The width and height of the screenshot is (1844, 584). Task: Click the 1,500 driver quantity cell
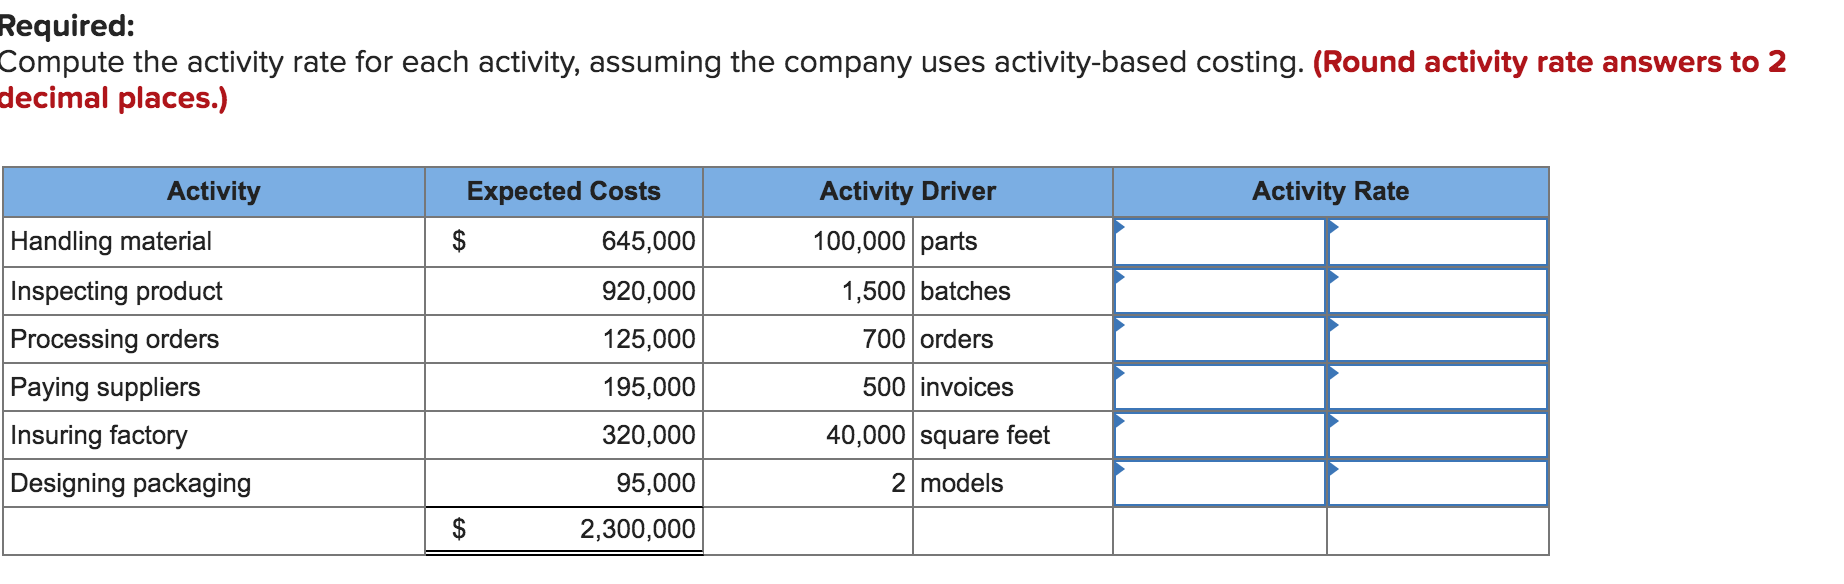pyautogui.click(x=808, y=291)
